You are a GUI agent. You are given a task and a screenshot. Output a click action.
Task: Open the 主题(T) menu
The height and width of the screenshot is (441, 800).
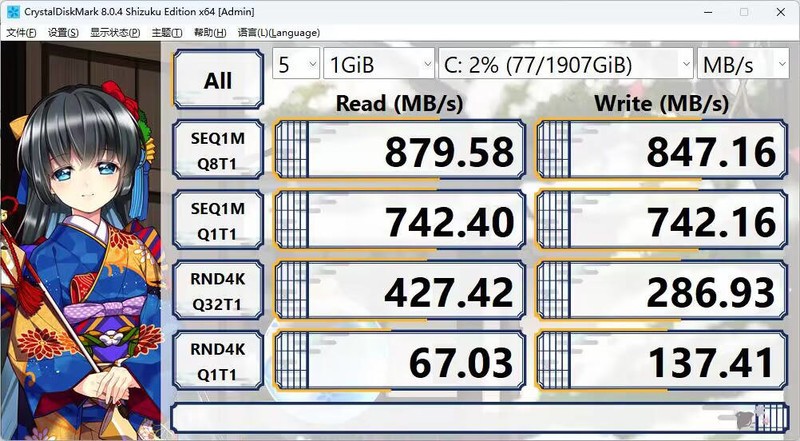pos(166,33)
